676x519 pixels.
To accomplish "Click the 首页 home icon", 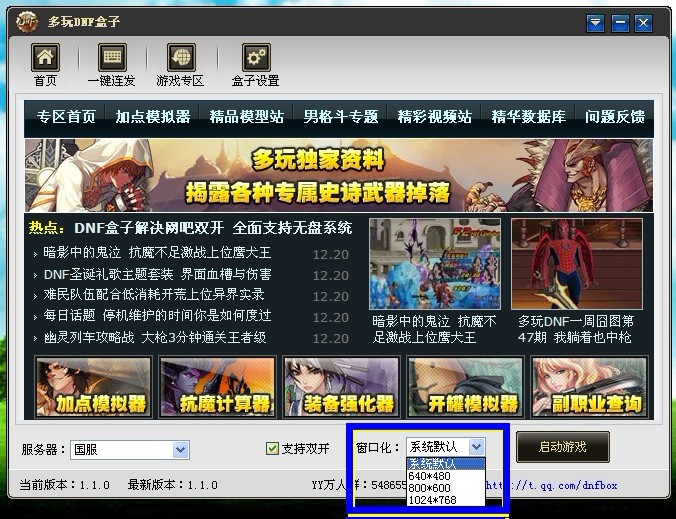I will click(45, 58).
